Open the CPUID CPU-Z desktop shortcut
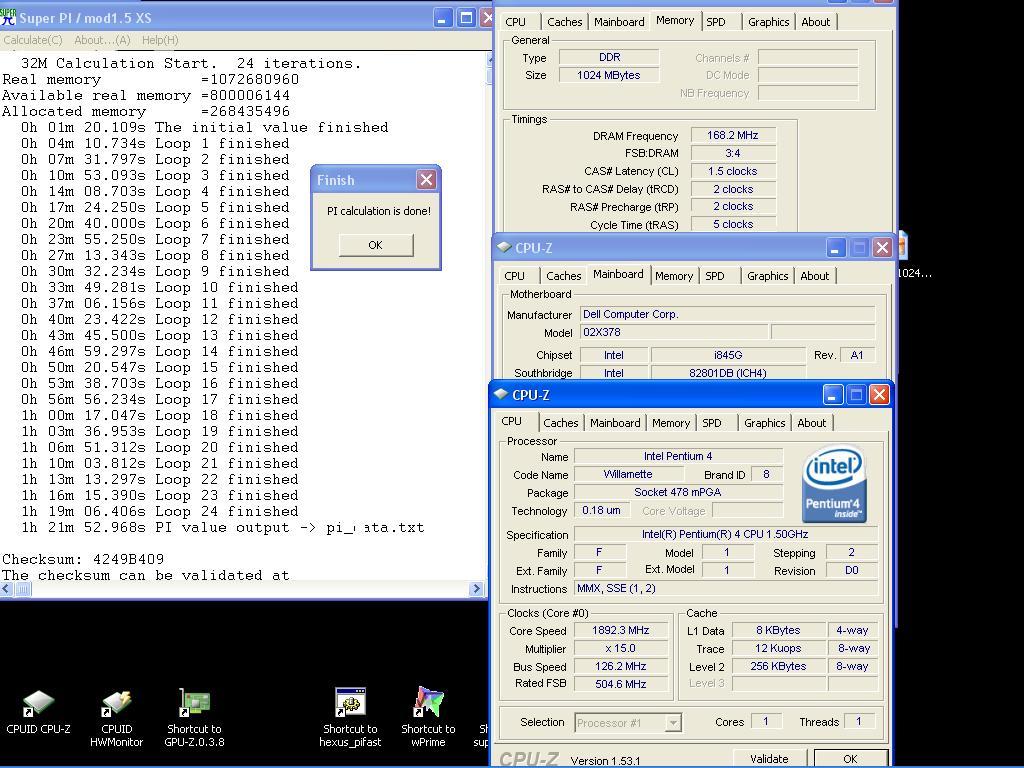Screen dimensions: 1024x768 (x=38, y=712)
